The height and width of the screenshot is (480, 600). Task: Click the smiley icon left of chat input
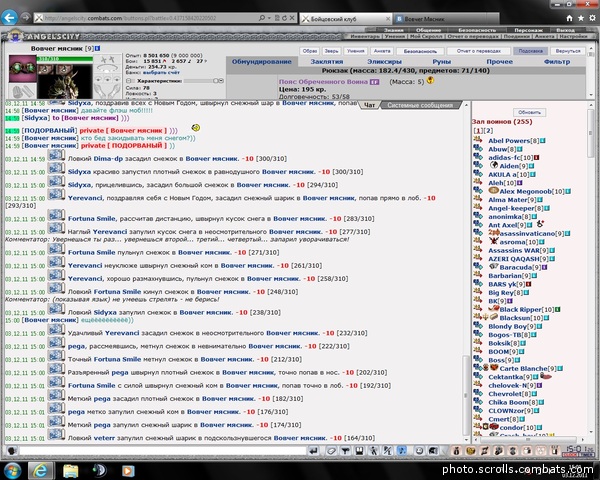(11, 451)
